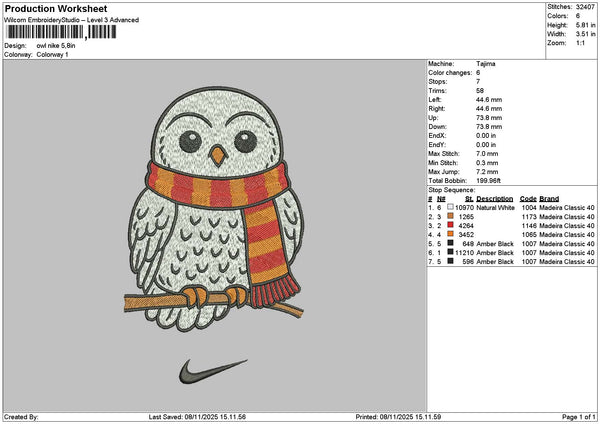Click the 'Brand' column header

point(549,199)
